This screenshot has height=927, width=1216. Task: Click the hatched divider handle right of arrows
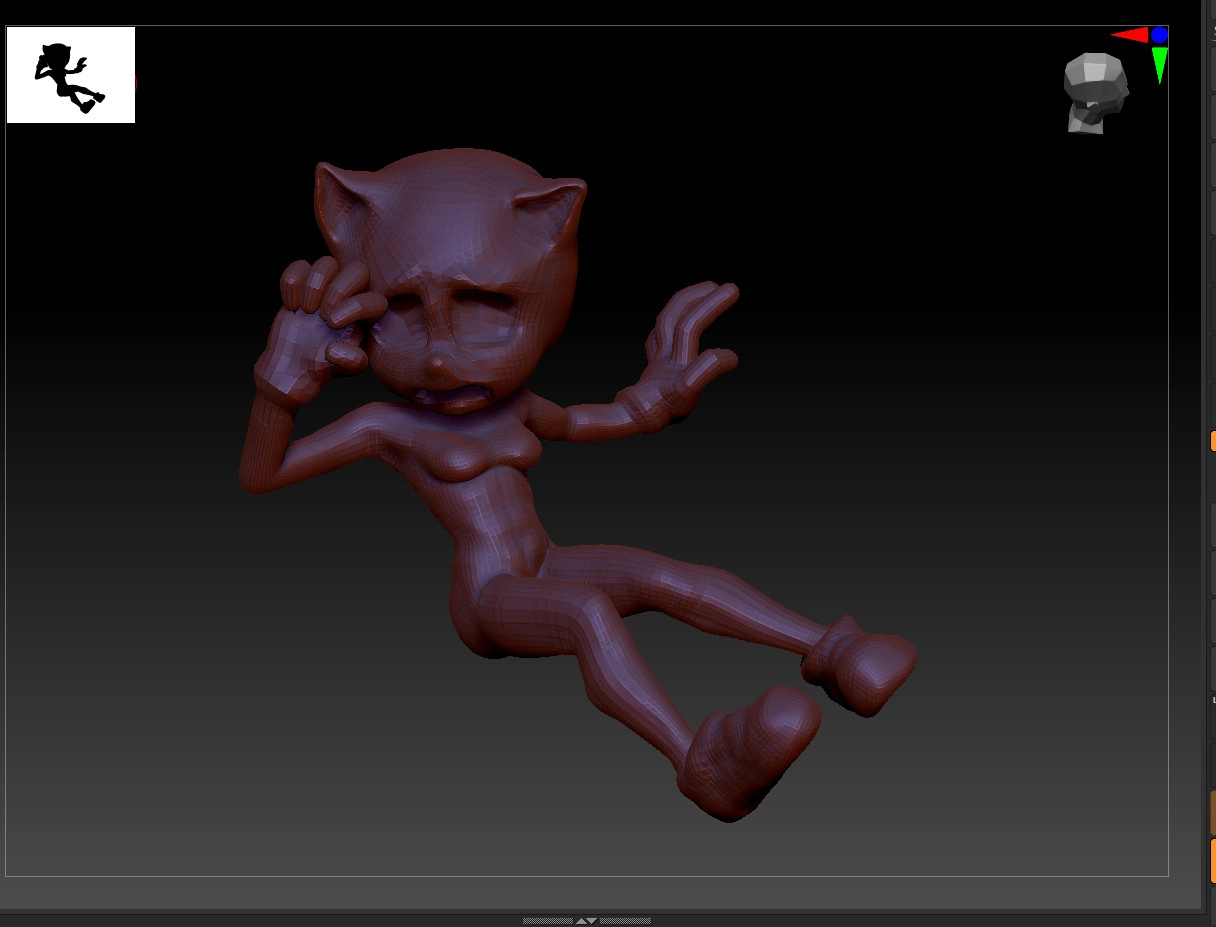click(626, 920)
